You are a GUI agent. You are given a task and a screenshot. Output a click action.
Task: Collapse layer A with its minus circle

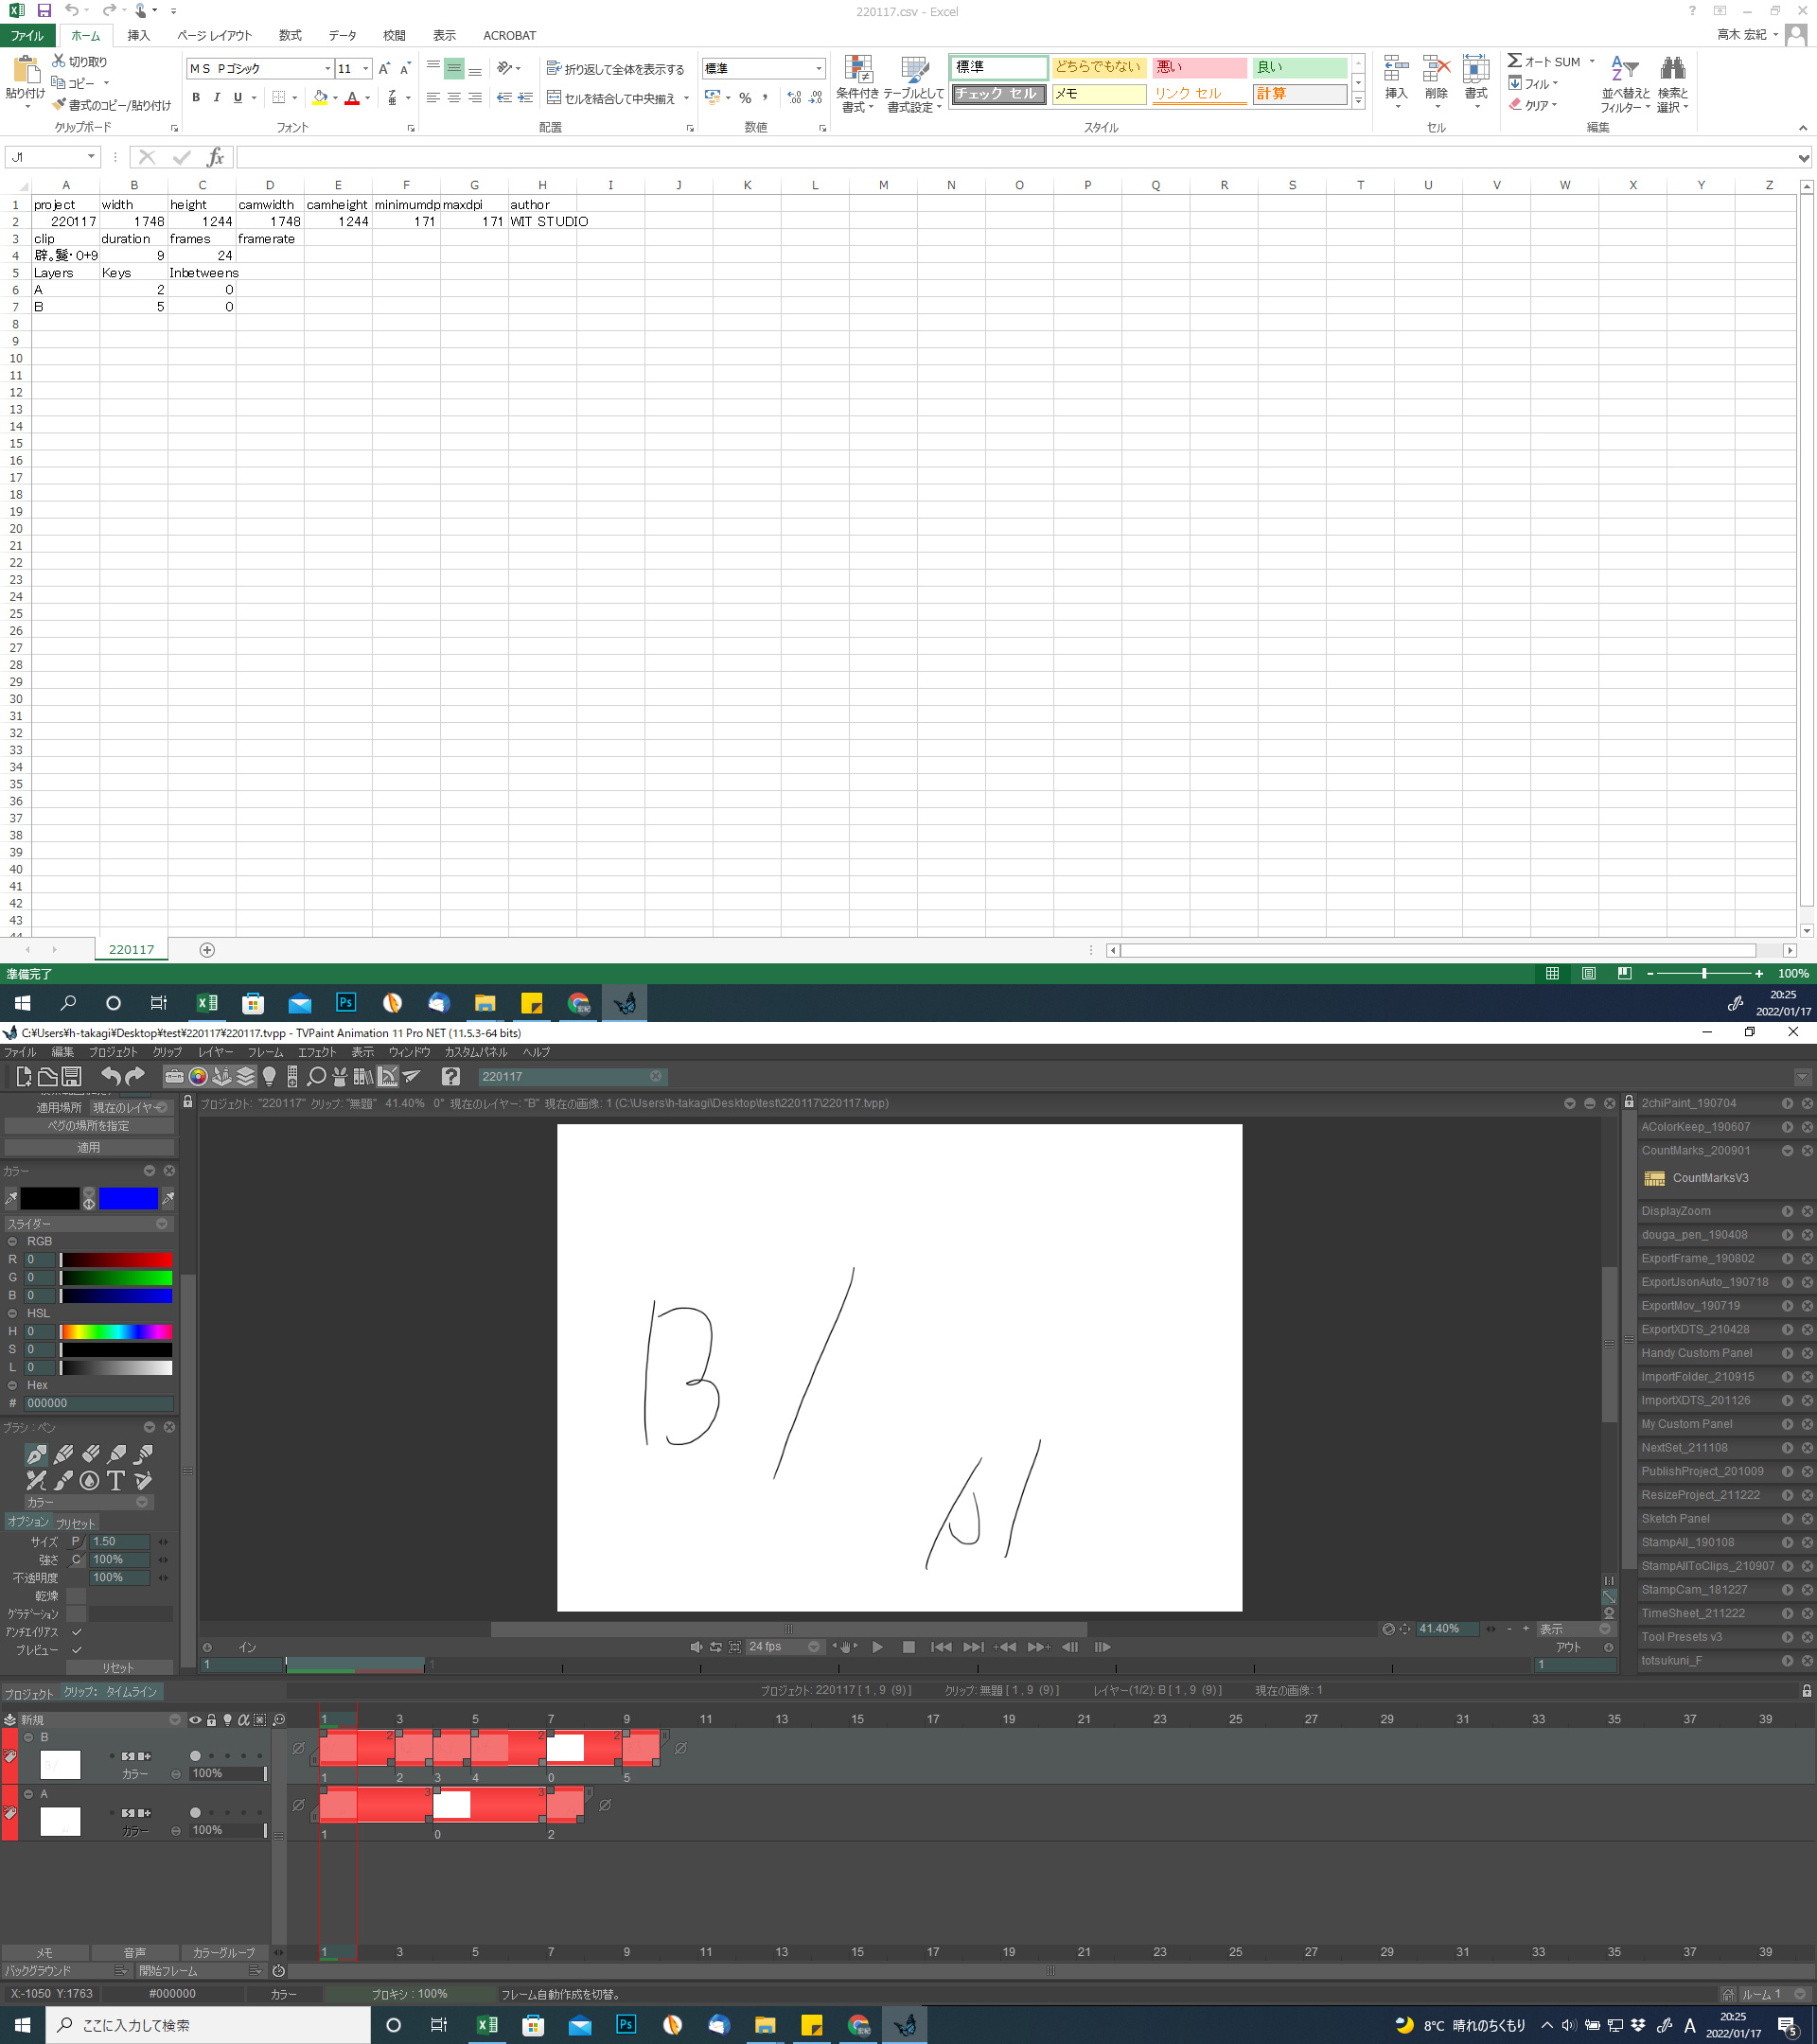click(x=28, y=1794)
